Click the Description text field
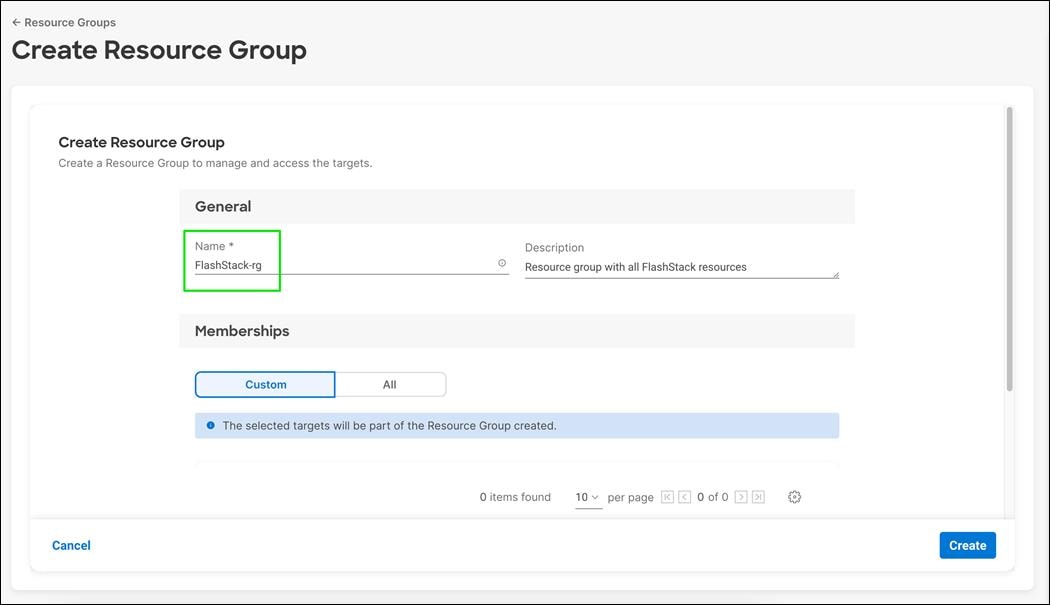Image resolution: width=1050 pixels, height=605 pixels. pyautogui.click(x=680, y=266)
